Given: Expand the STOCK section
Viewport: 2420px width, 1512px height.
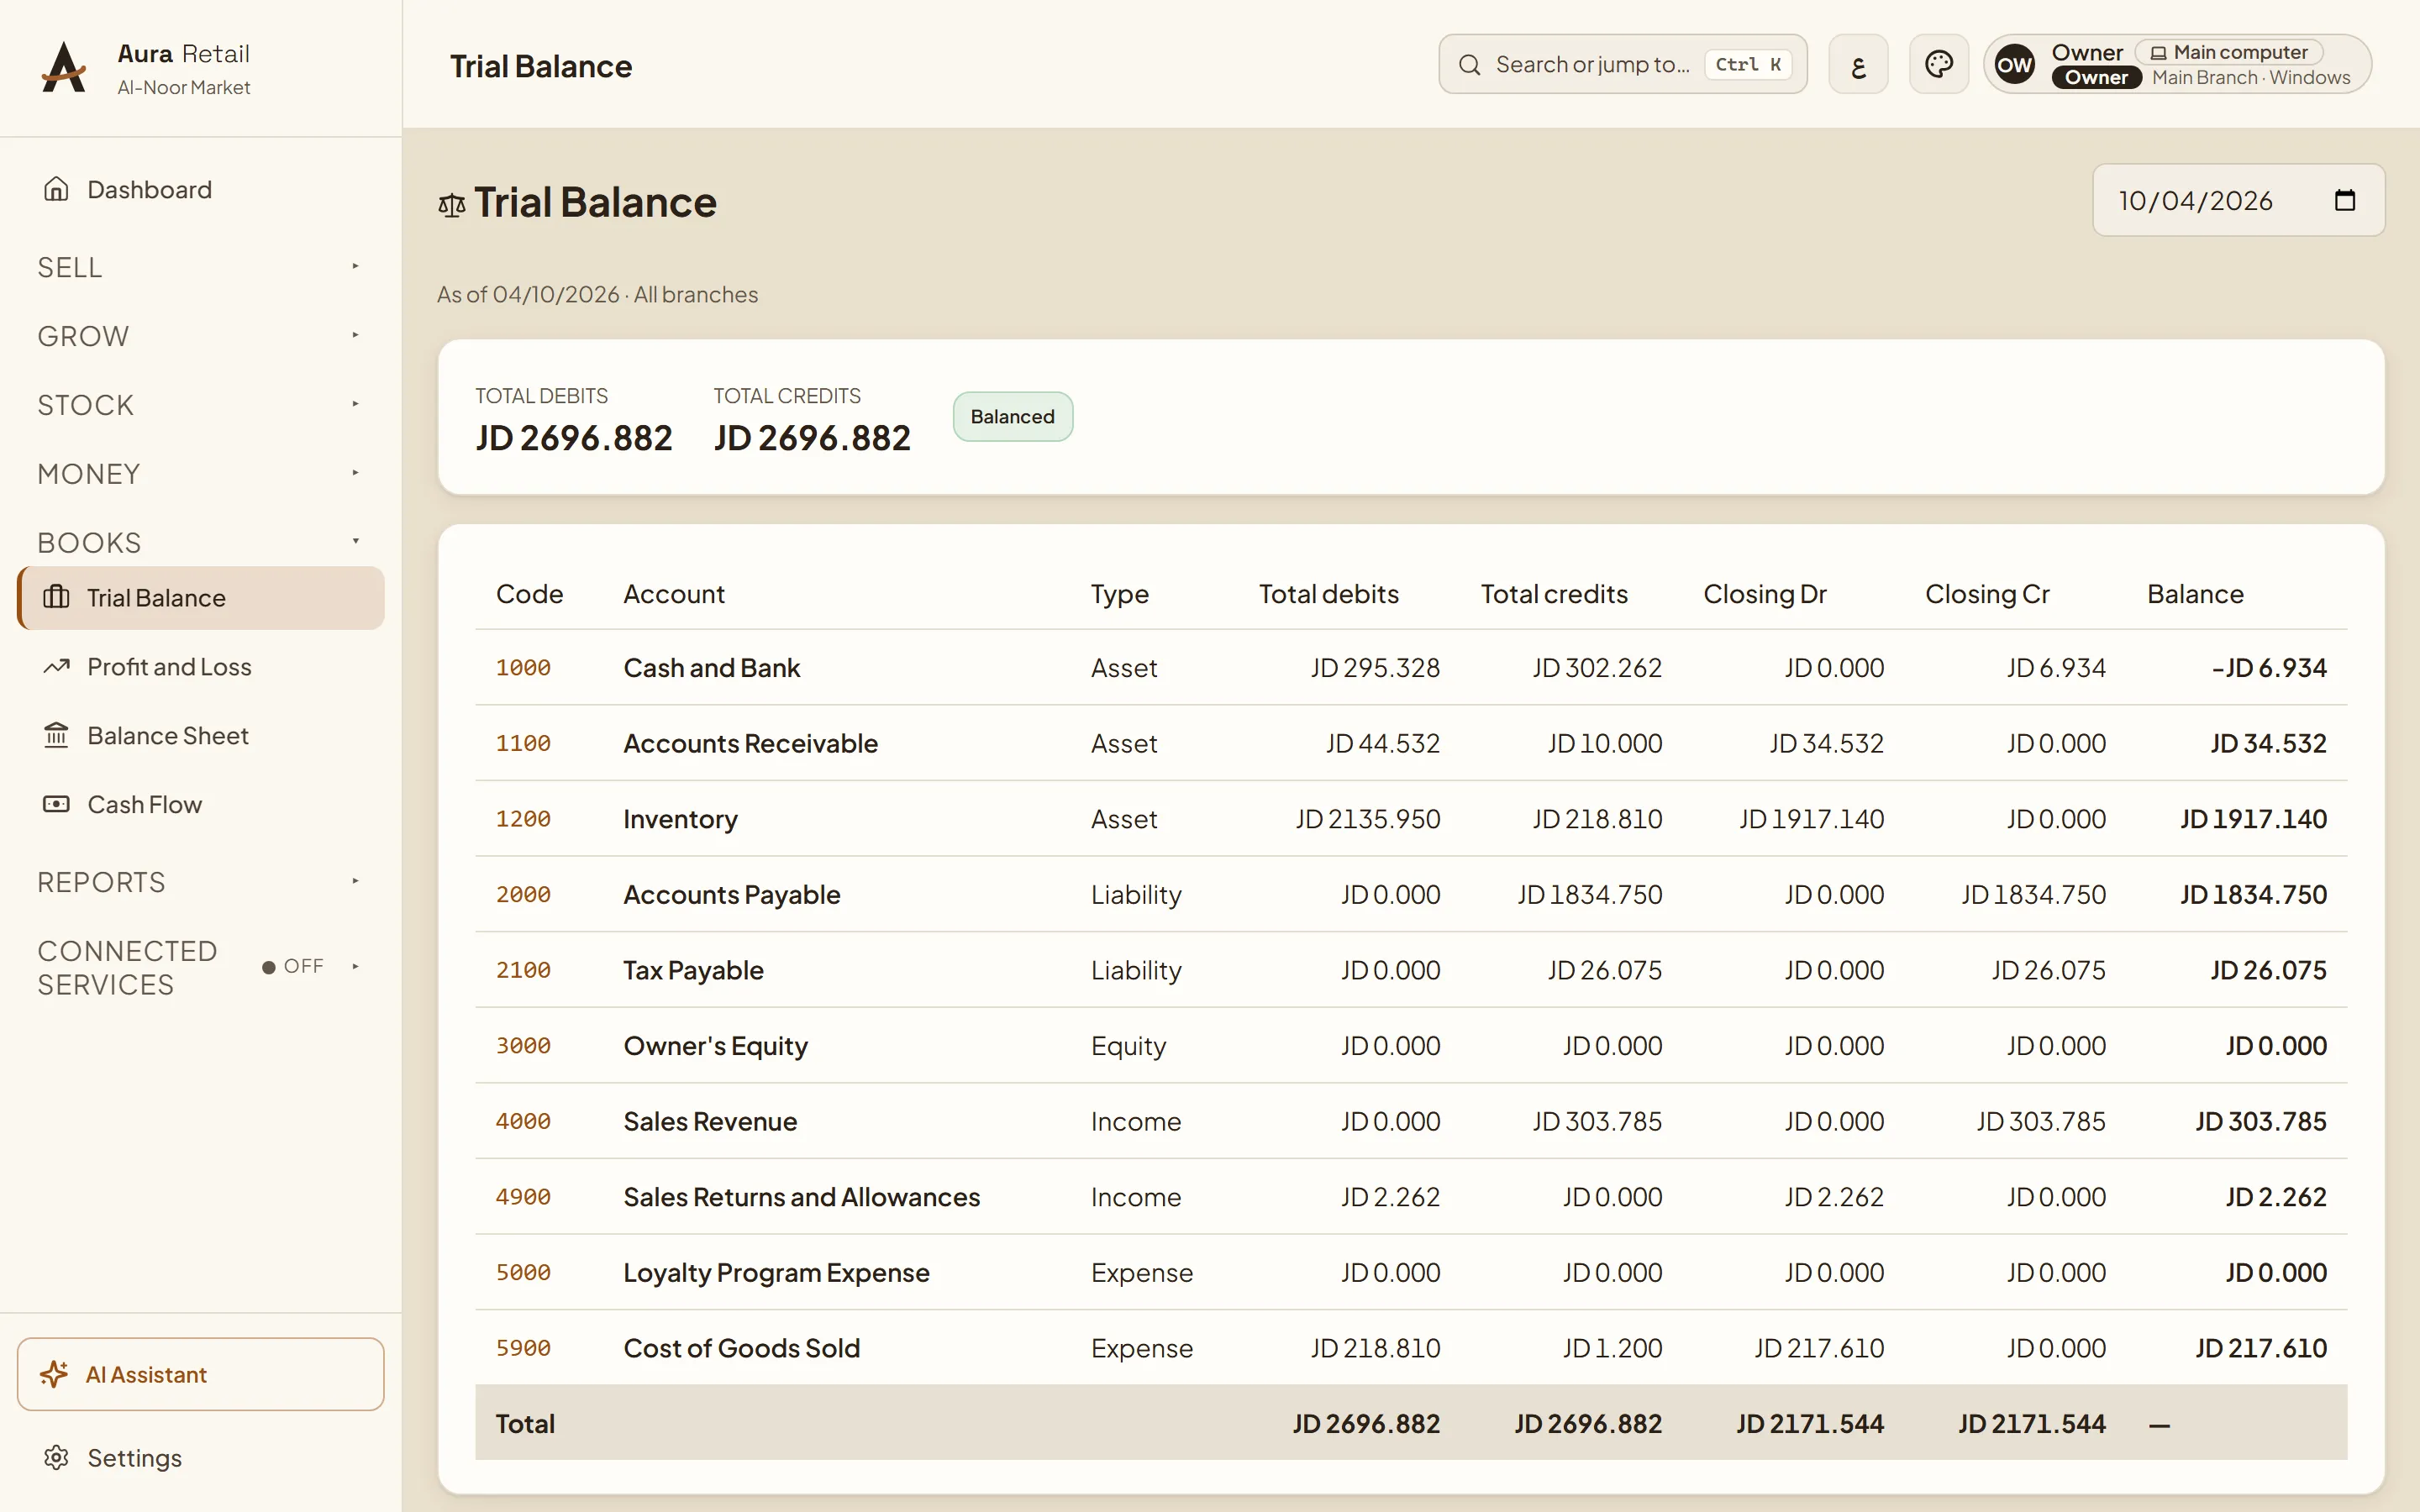Looking at the screenshot, I should pos(200,405).
